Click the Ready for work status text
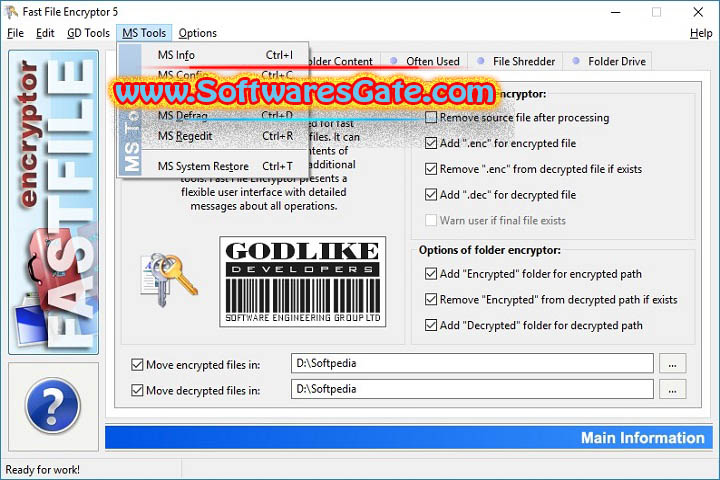 pos(43,469)
